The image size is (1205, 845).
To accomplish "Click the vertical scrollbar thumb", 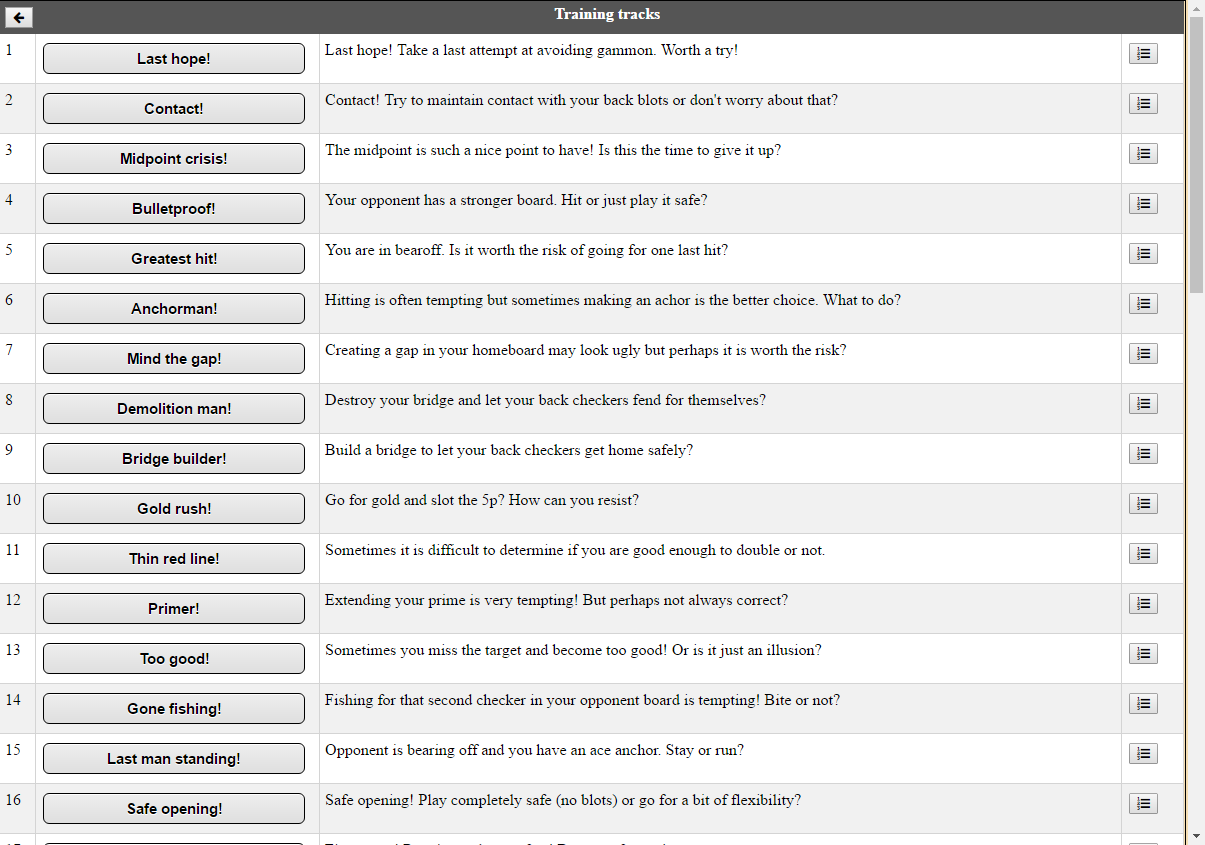I will click(x=1196, y=155).
